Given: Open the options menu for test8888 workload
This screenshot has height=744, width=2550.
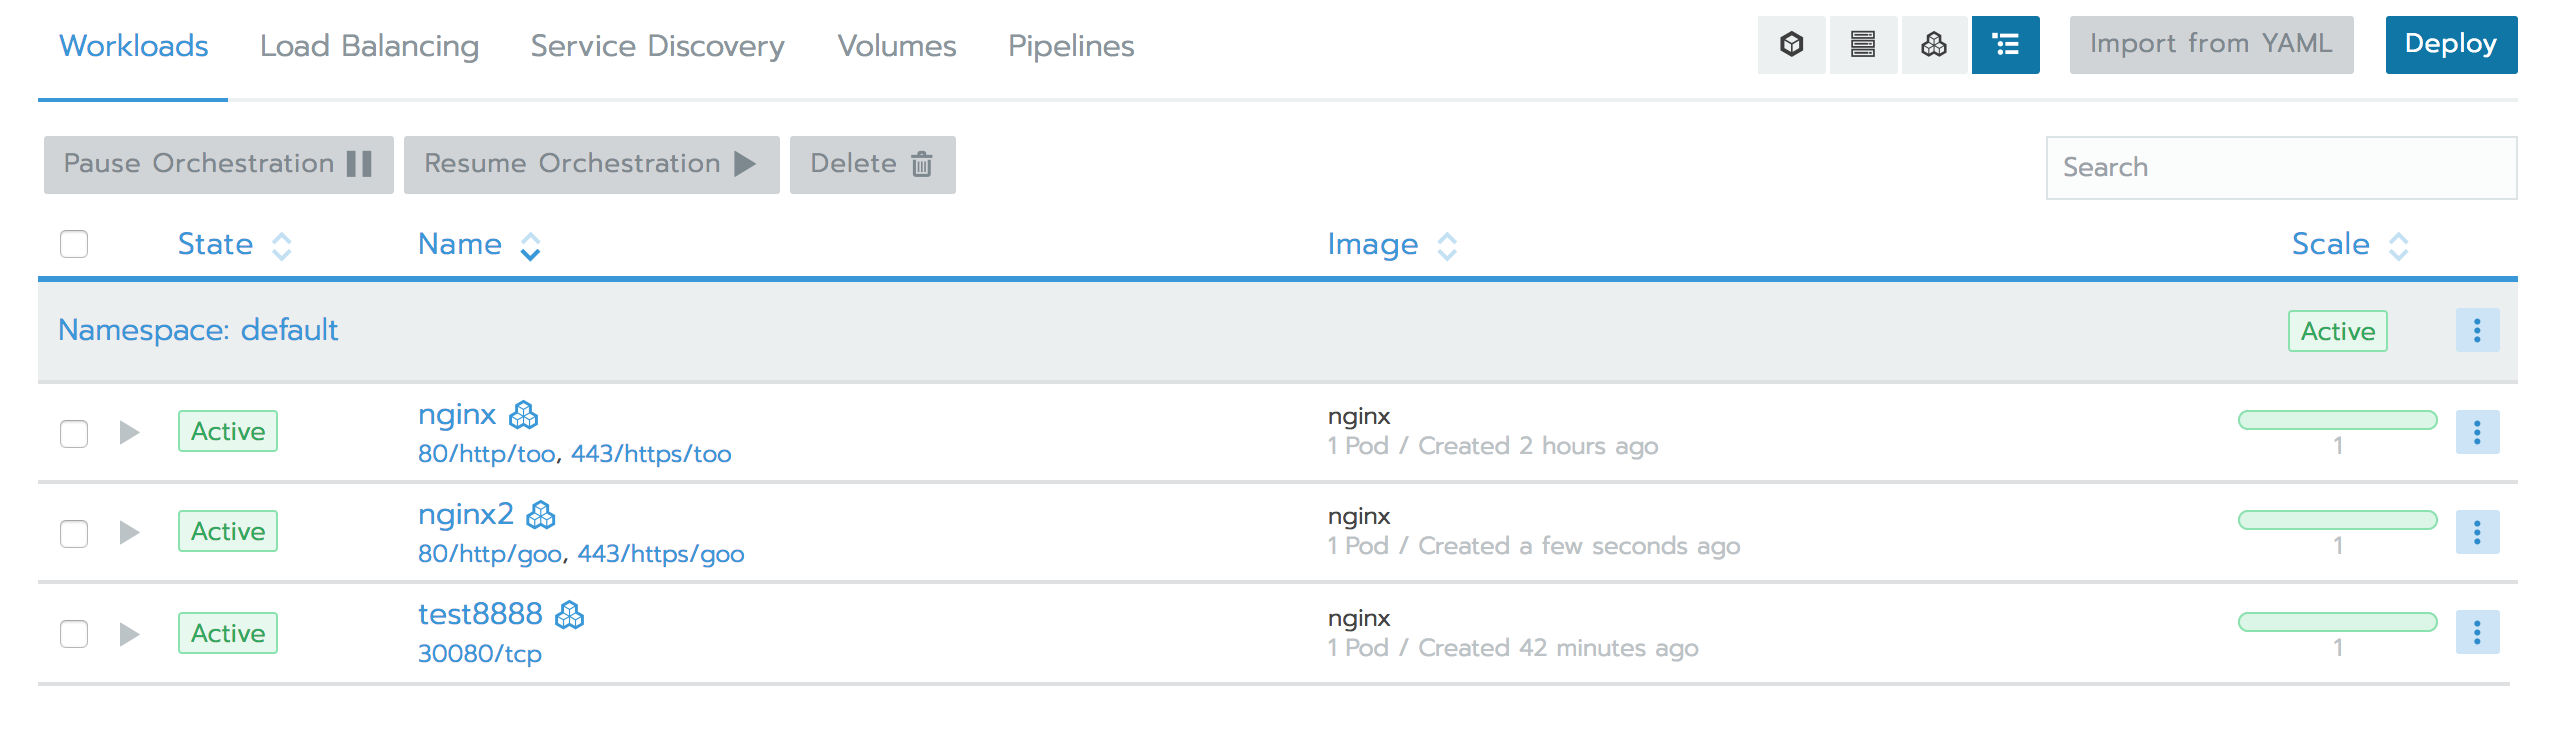Looking at the screenshot, I should point(2478,633).
